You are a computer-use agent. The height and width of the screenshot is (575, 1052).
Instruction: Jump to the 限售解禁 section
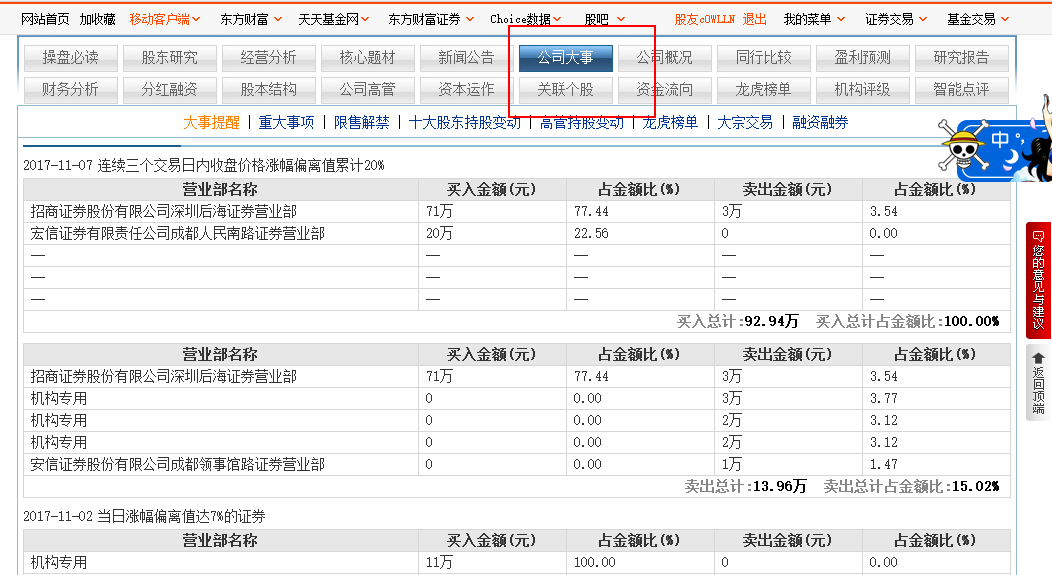pos(362,123)
